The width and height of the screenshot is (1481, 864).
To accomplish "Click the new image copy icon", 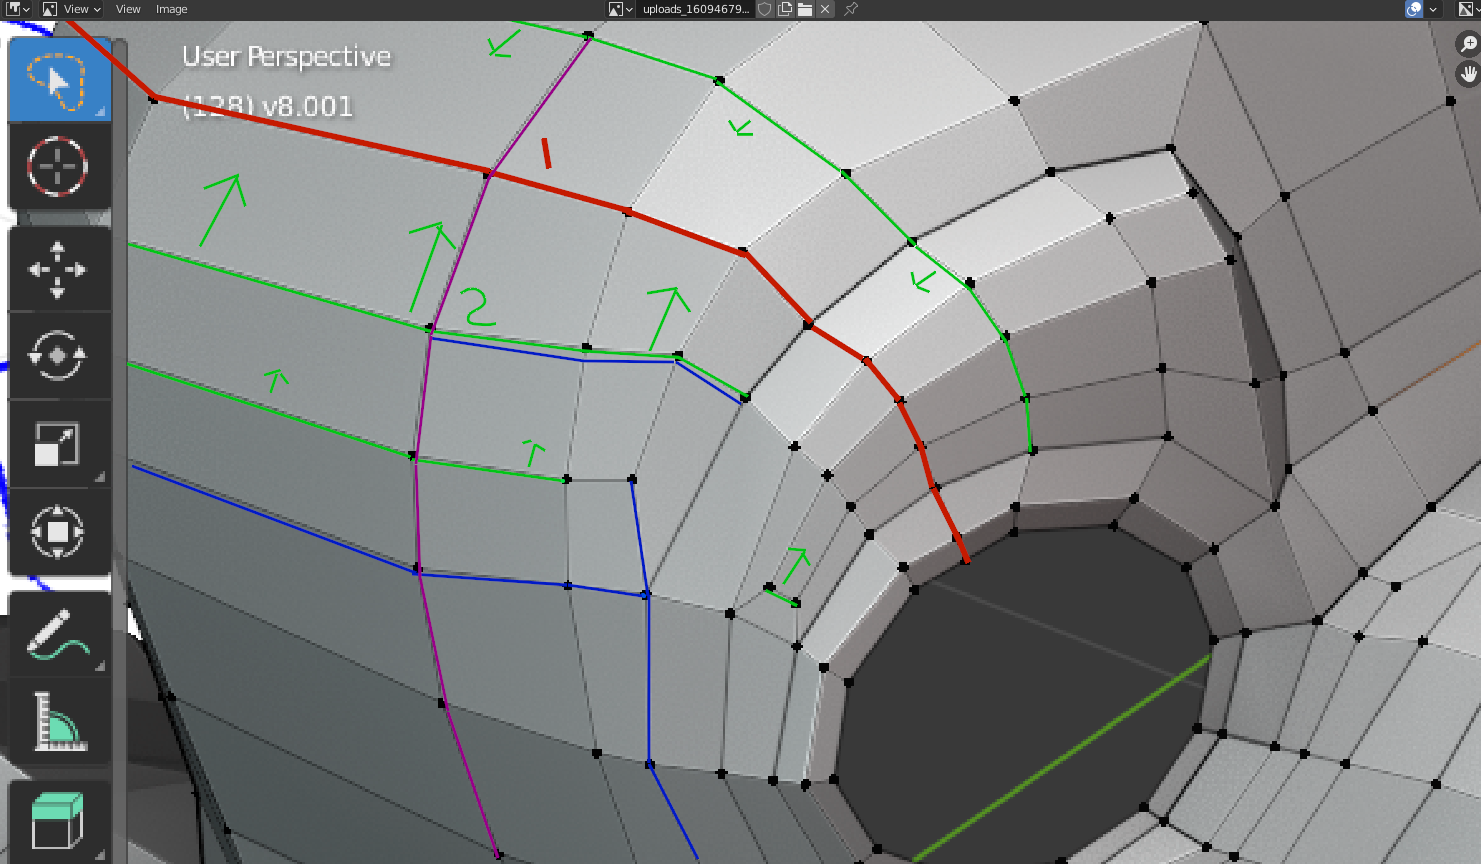I will (785, 9).
